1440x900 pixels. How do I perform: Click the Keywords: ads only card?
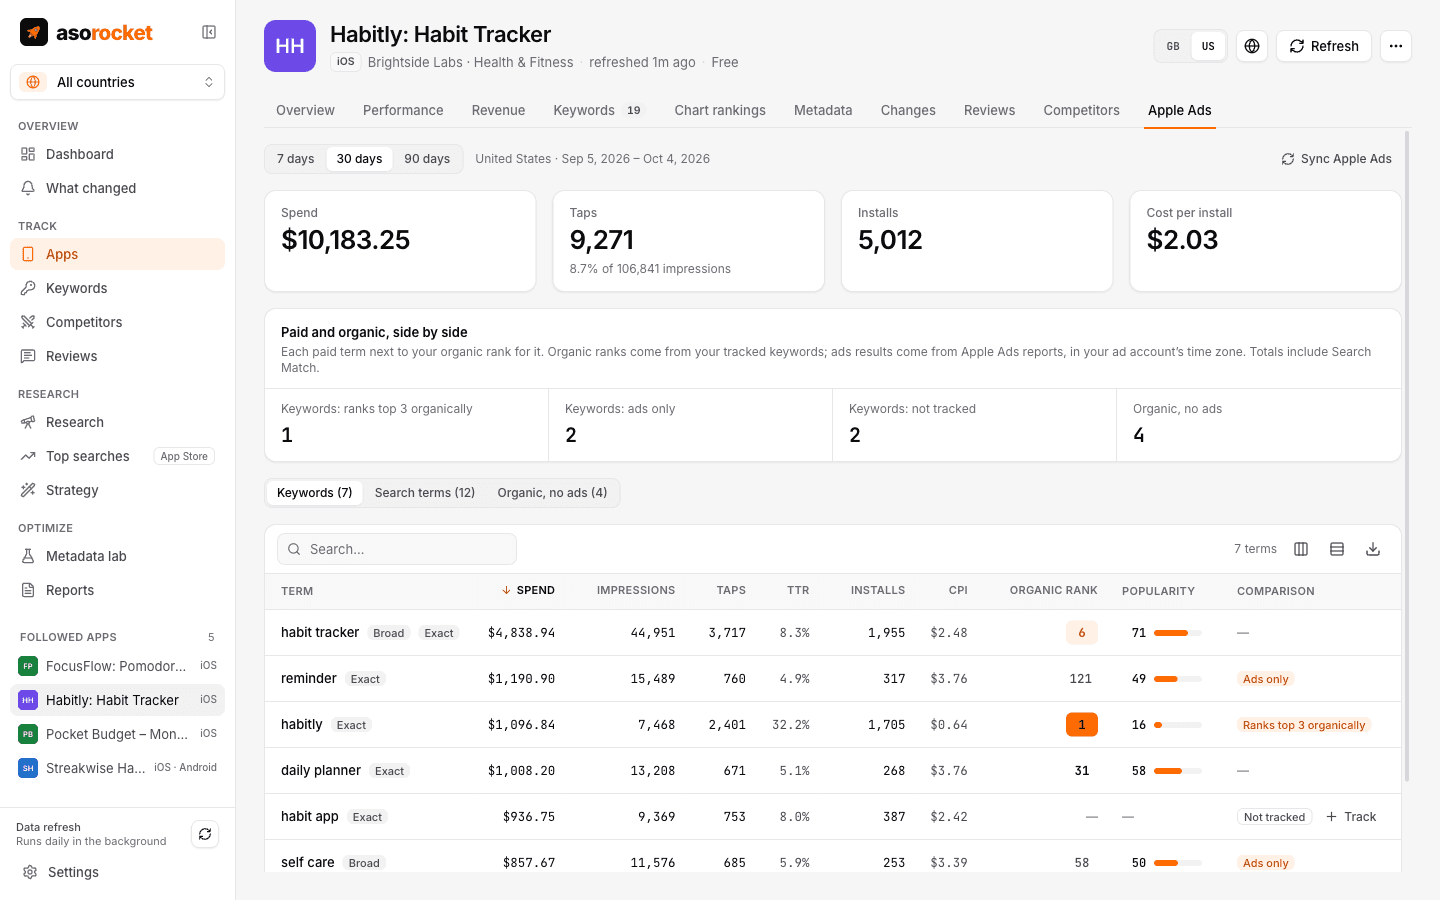(x=690, y=425)
